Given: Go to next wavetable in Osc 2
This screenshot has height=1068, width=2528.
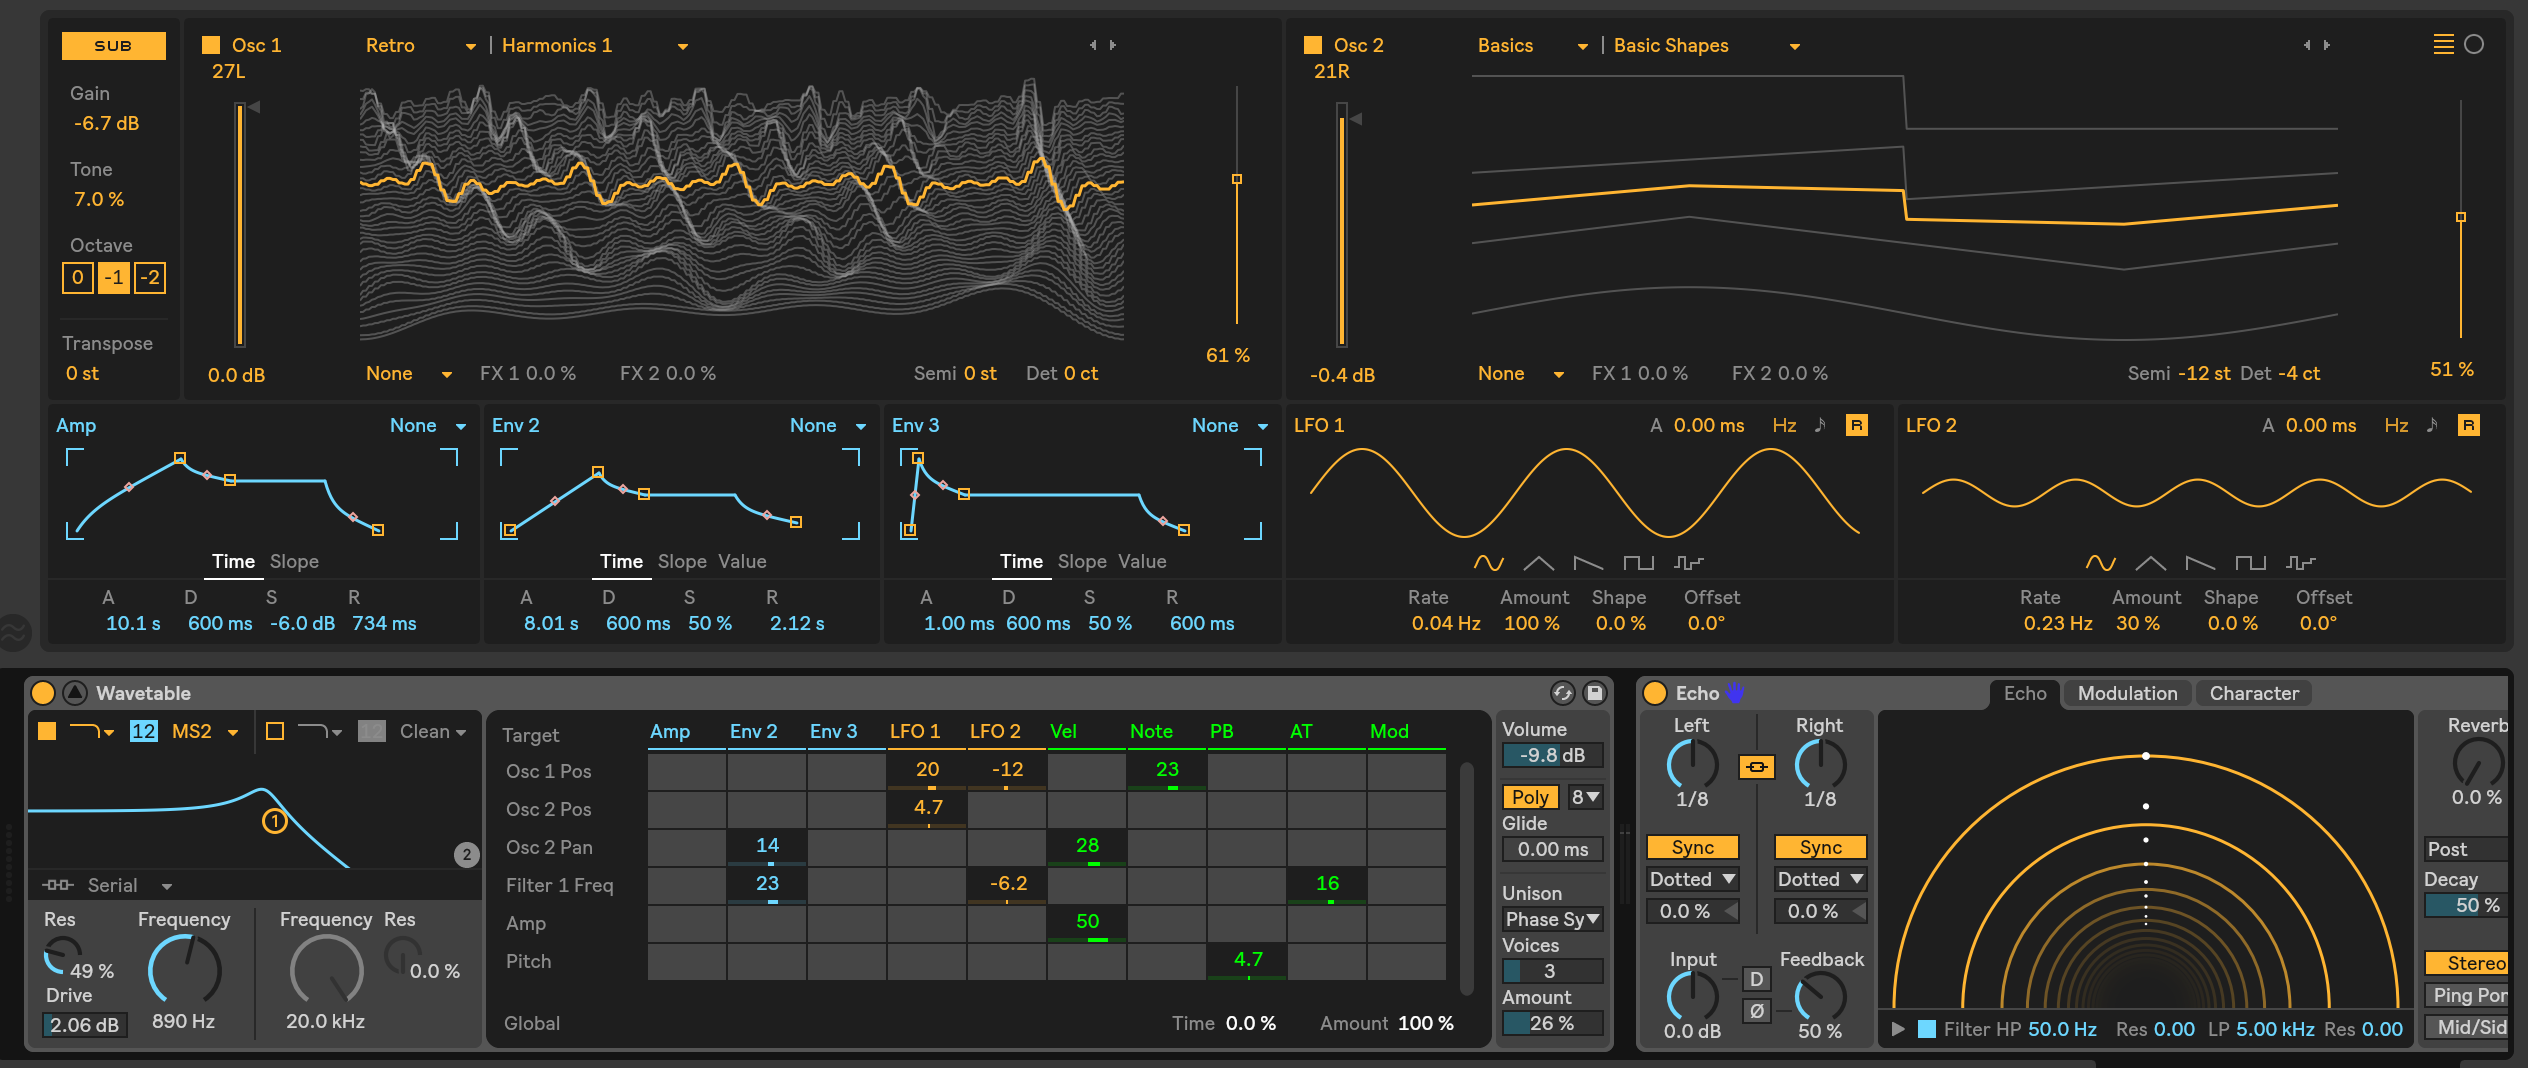Looking at the screenshot, I should point(2327,45).
